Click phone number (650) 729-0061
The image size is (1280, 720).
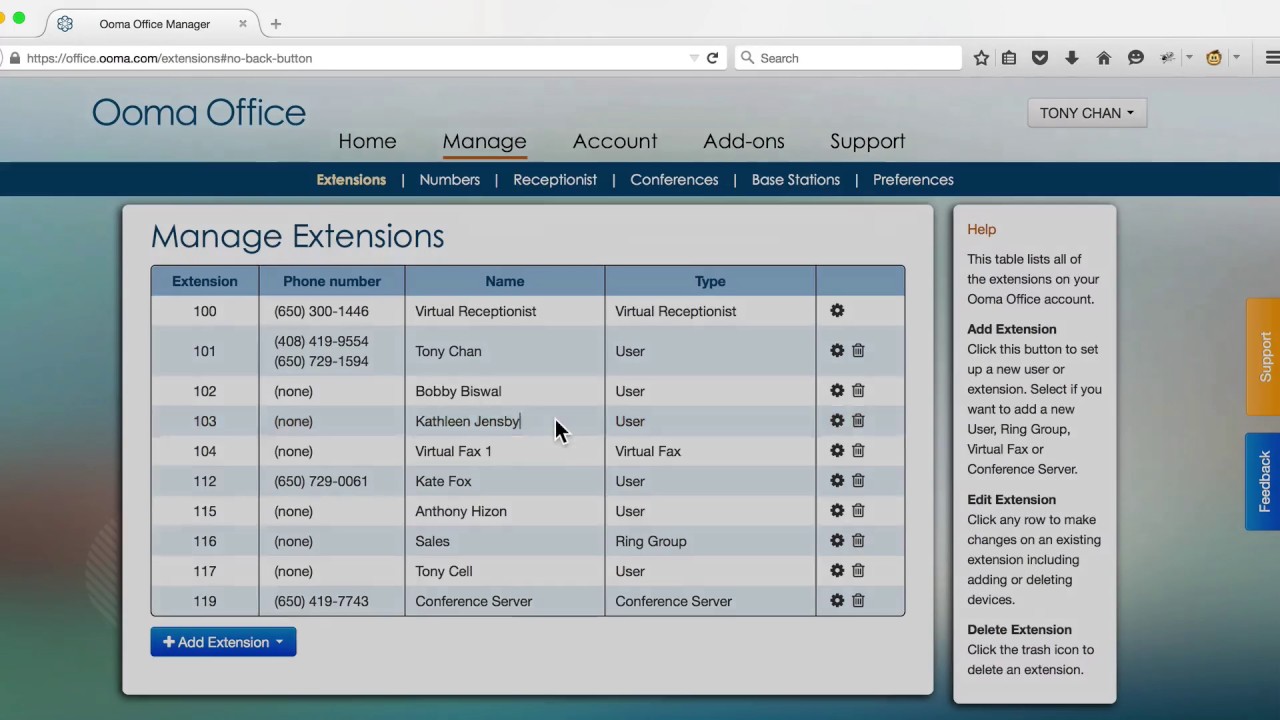(321, 481)
